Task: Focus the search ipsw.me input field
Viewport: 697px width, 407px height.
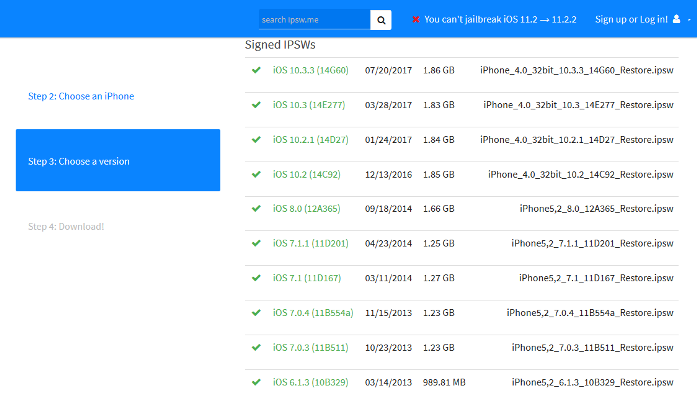Action: 313,20
